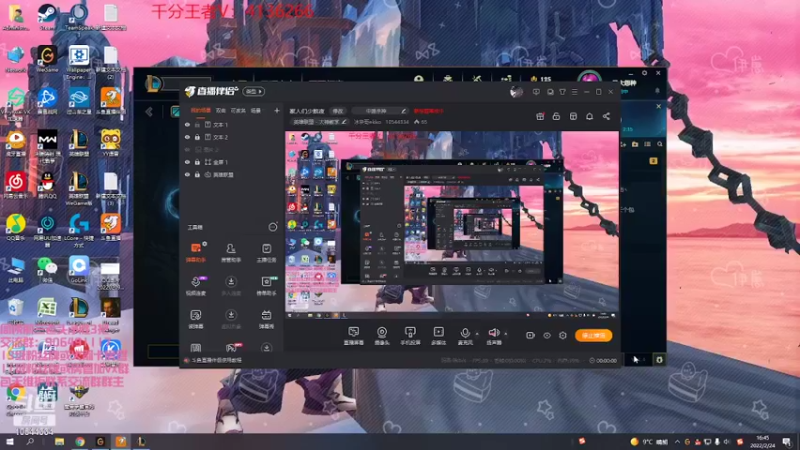Image resolution: width=800 pixels, height=450 pixels.
Task: Toggle the lock on 英雄联盟 layer
Action: point(197,174)
